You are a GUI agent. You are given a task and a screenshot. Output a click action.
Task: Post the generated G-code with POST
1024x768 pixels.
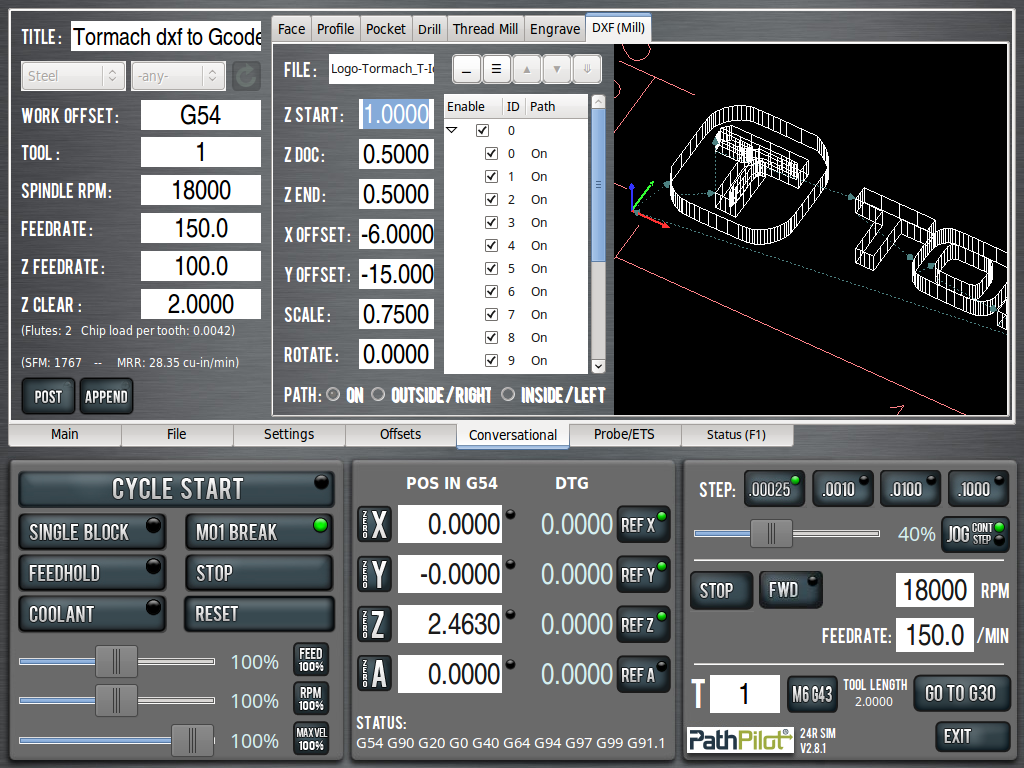(47, 396)
